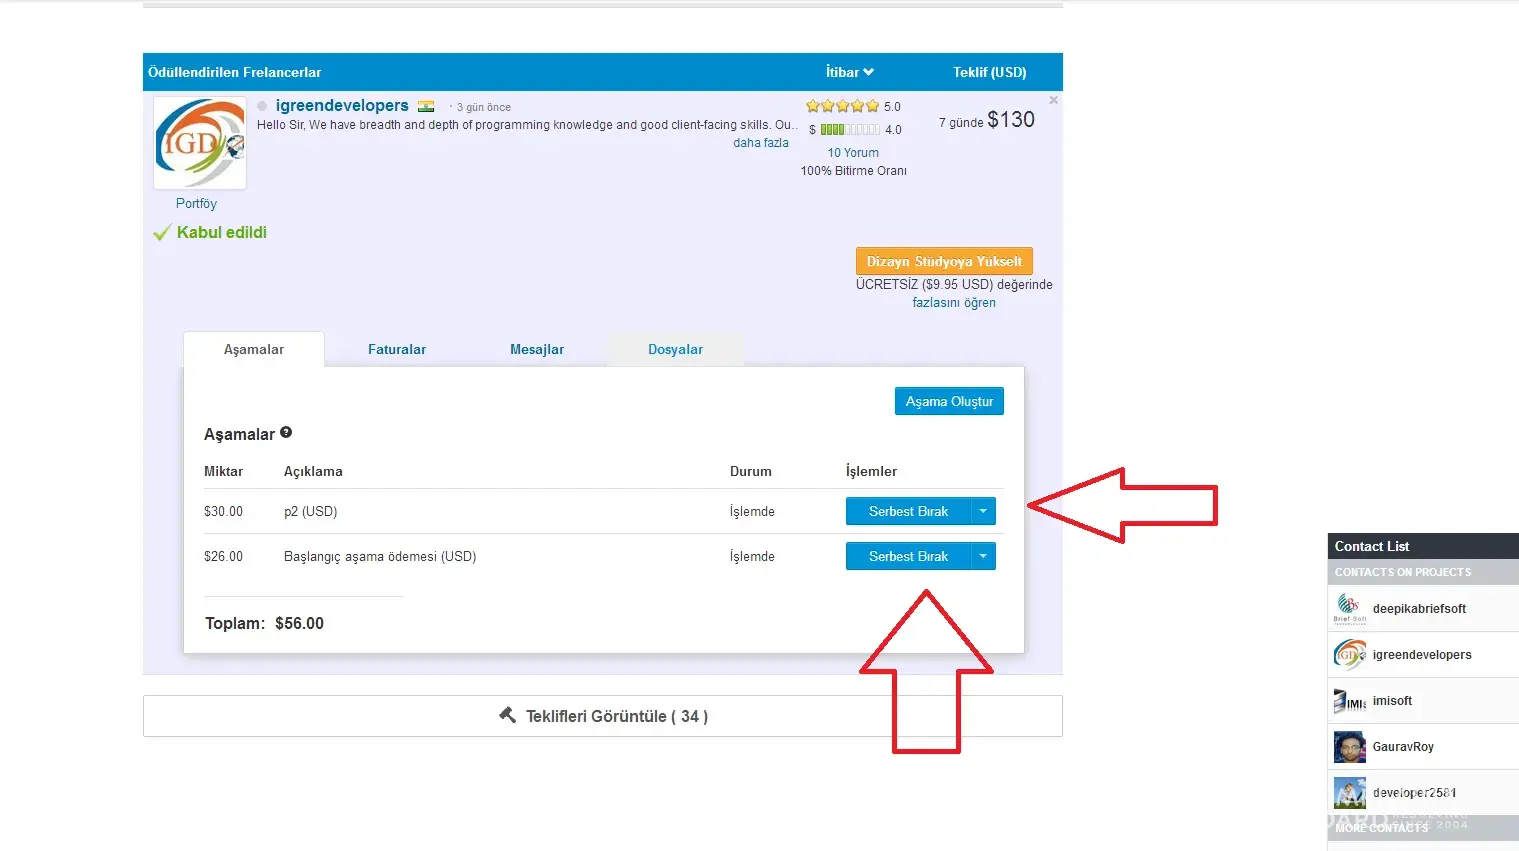This screenshot has height=851, width=1519.
Task: Open the 10 Yorum reviews link
Action: pyautogui.click(x=853, y=153)
